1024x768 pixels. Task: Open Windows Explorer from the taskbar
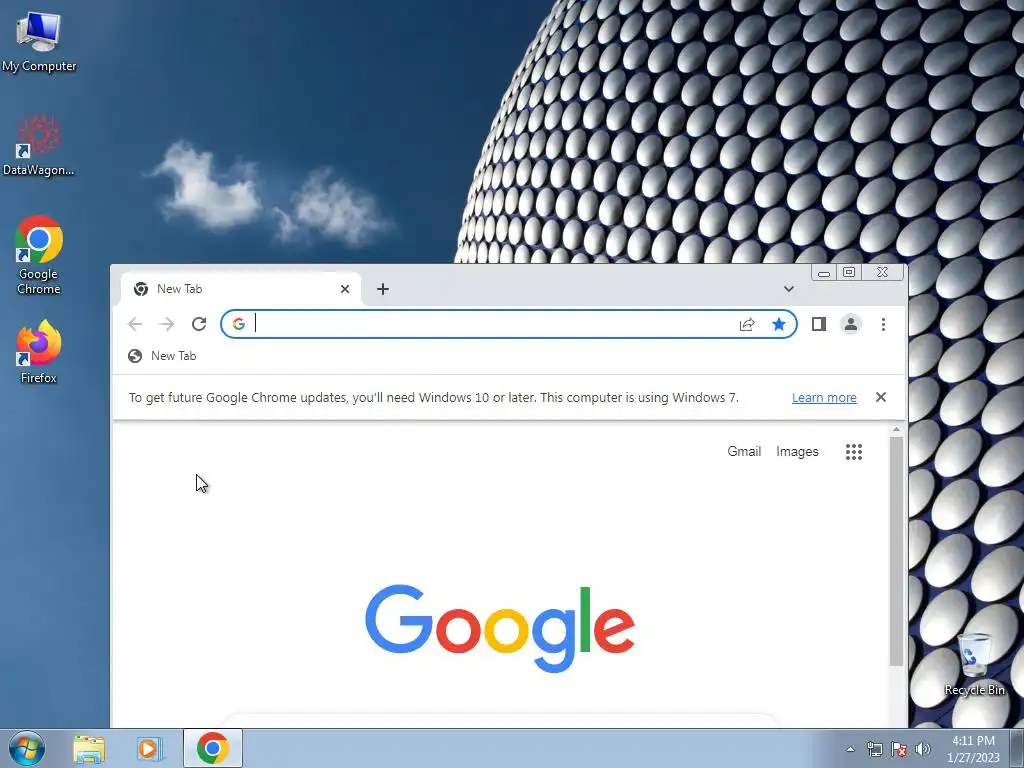[x=89, y=749]
